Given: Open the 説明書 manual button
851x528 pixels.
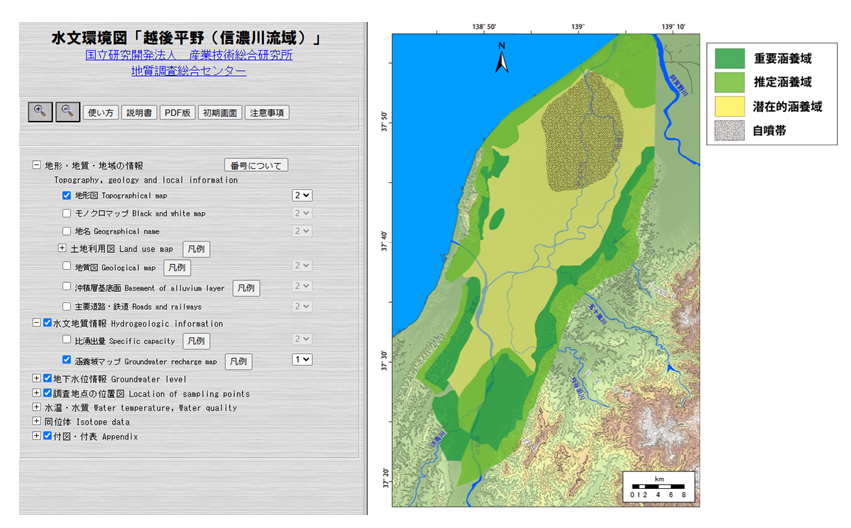Looking at the screenshot, I should point(139,113).
